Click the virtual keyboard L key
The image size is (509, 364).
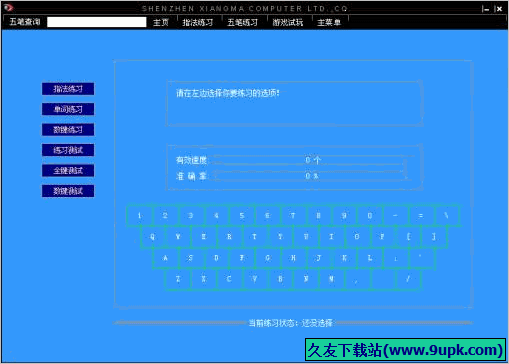[370, 258]
